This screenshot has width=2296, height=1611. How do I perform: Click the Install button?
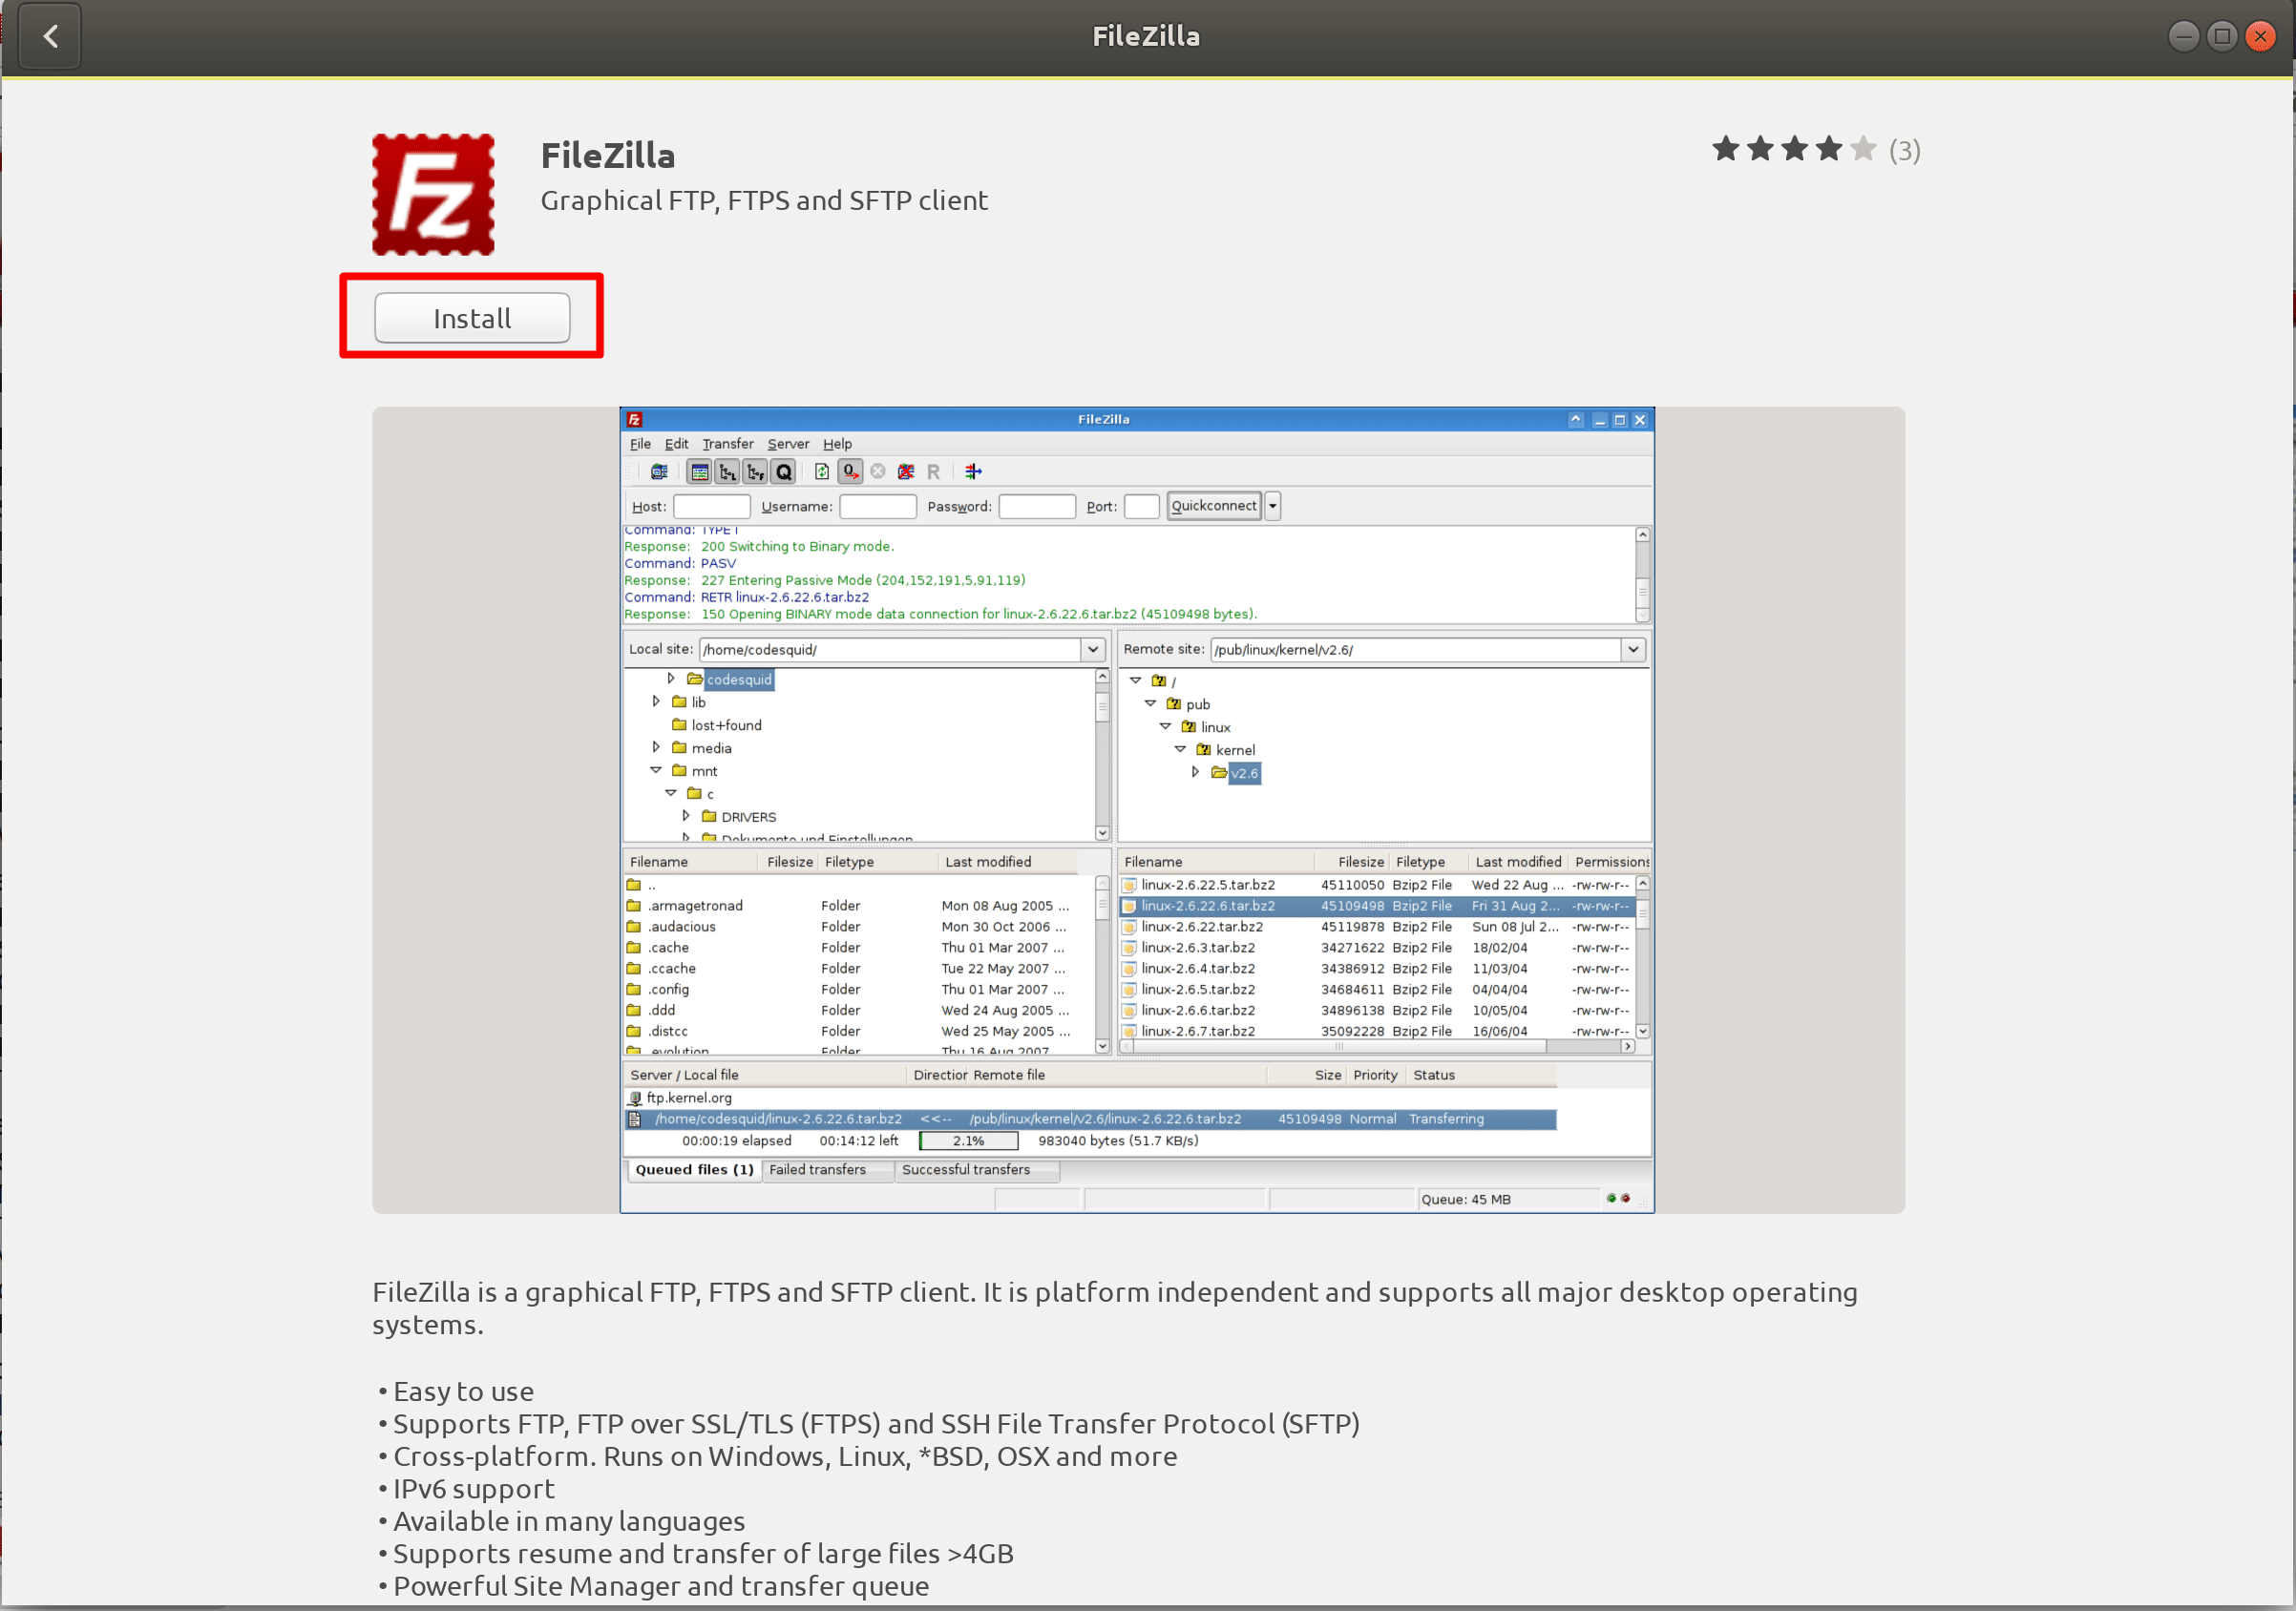[472, 318]
